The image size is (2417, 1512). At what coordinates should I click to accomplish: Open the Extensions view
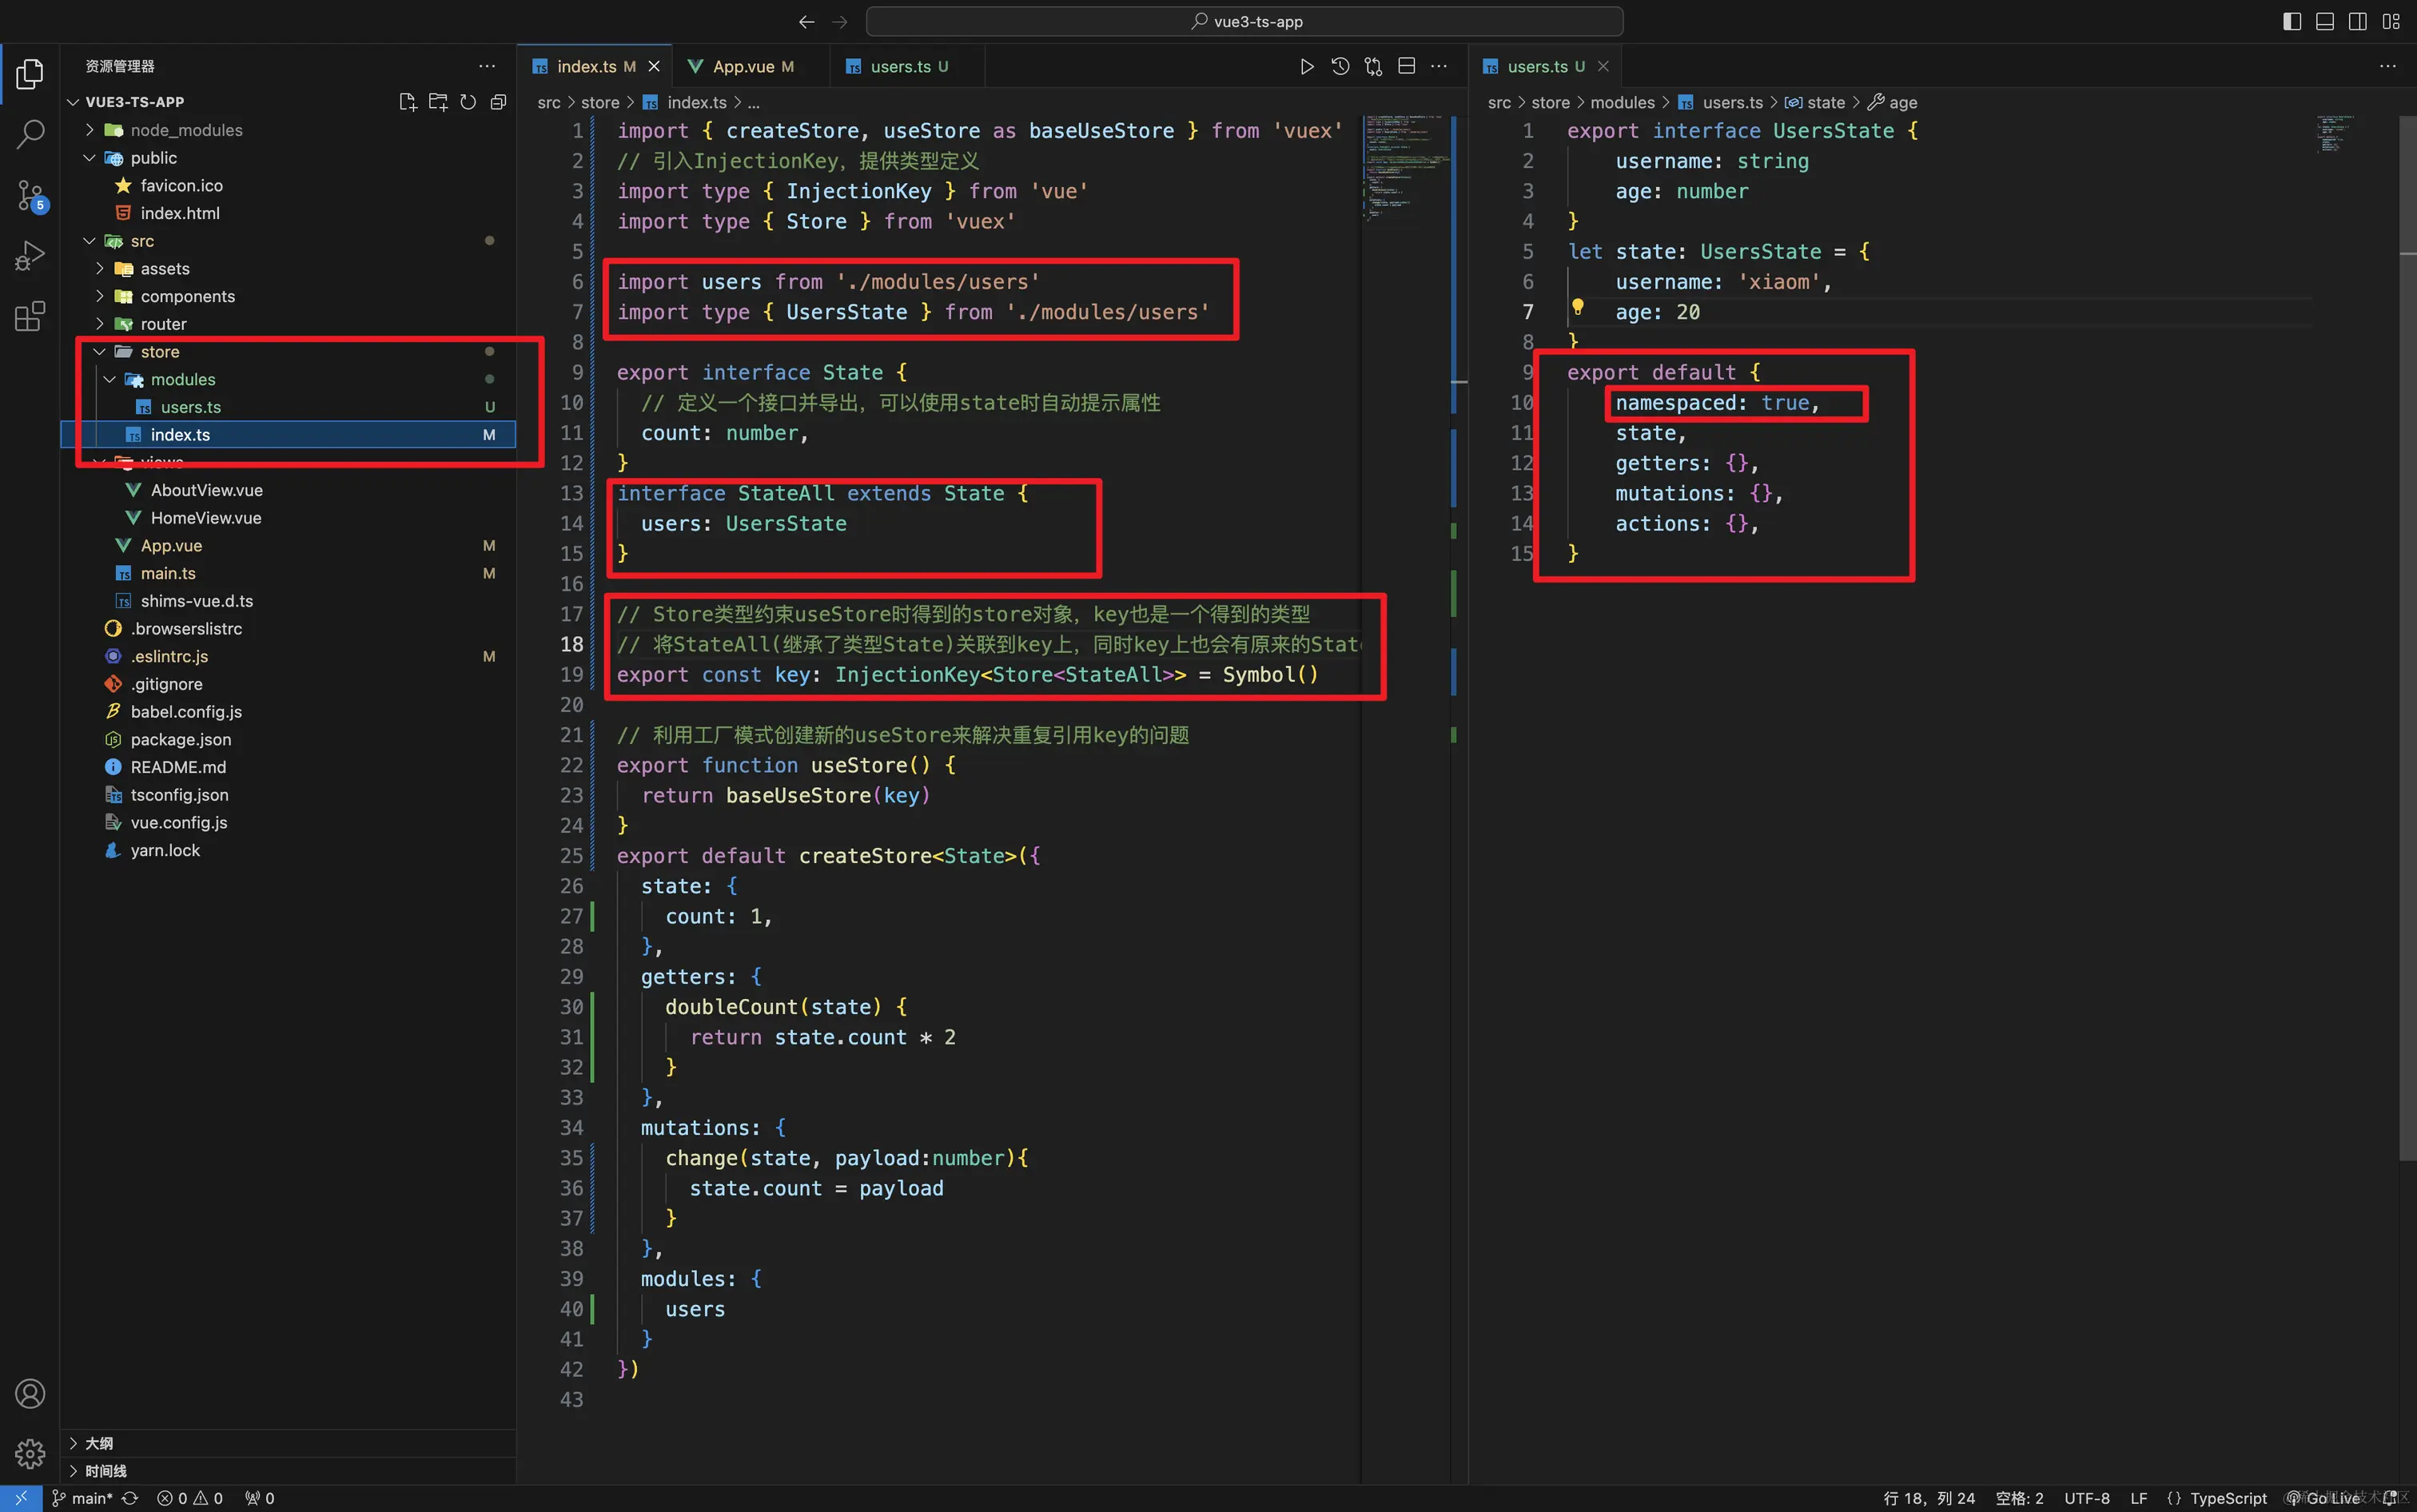click(30, 317)
